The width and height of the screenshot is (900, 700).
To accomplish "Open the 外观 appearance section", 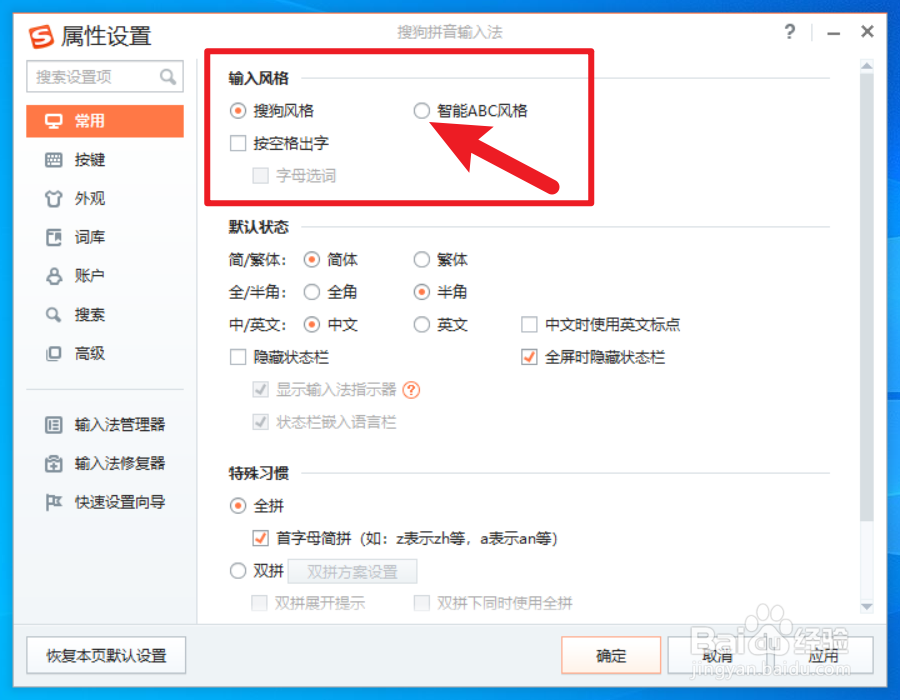I will pos(105,199).
